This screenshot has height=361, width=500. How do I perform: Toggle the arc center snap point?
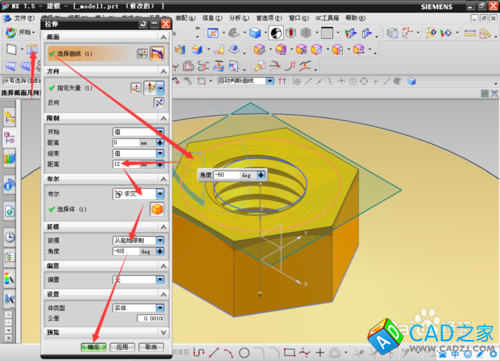(x=353, y=81)
